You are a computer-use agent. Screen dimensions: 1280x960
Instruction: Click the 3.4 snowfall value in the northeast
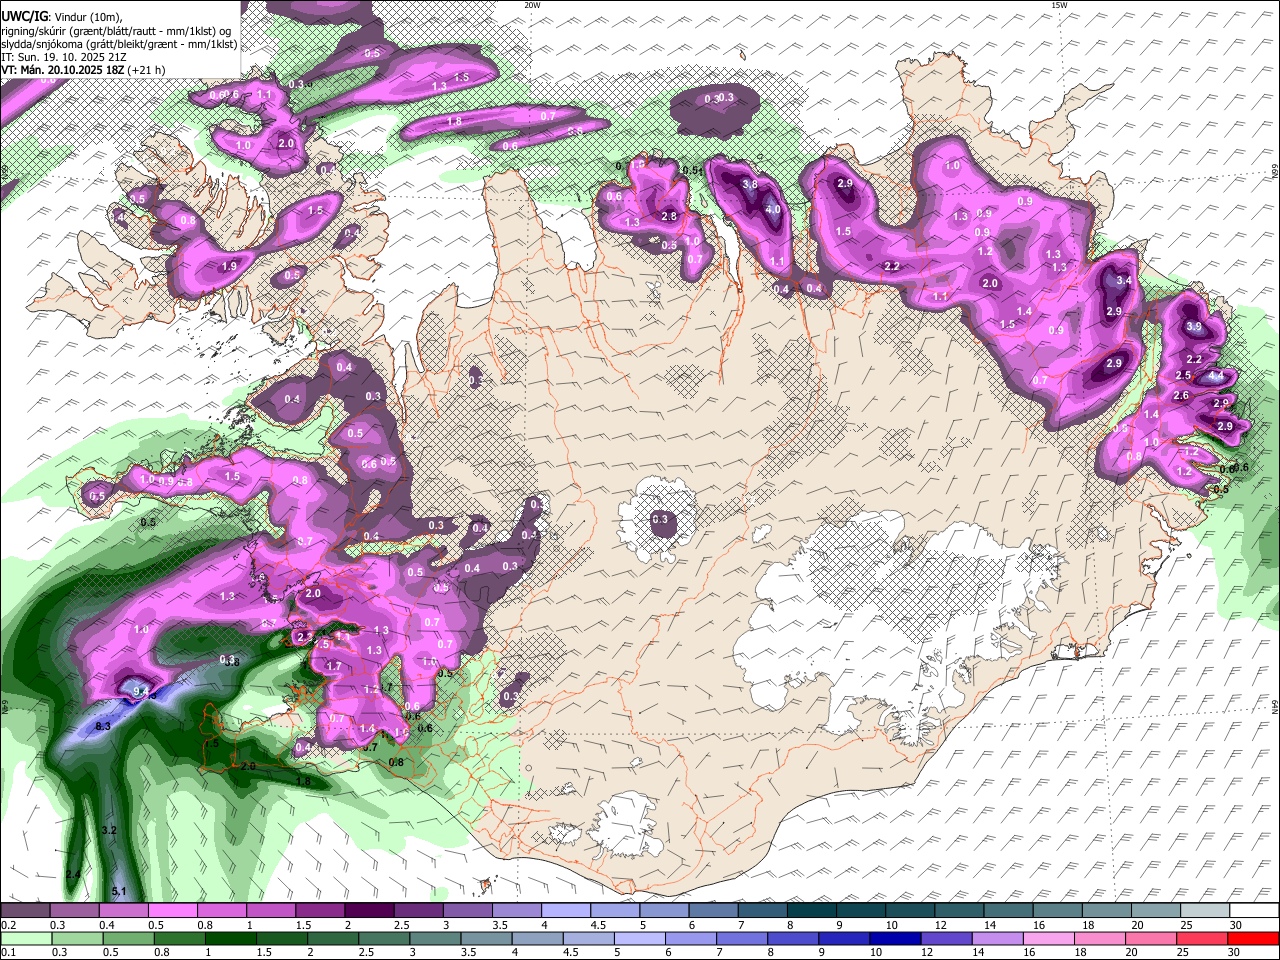pos(1124,281)
